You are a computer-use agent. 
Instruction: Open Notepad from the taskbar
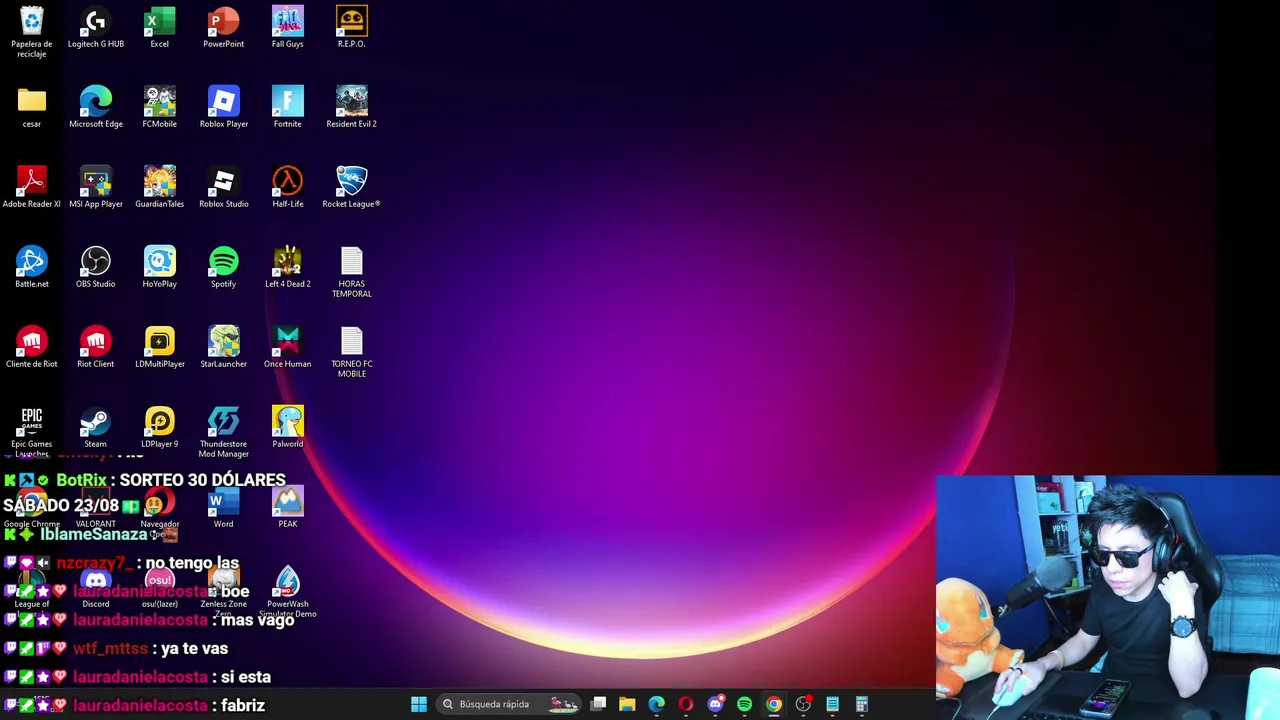[x=832, y=704]
